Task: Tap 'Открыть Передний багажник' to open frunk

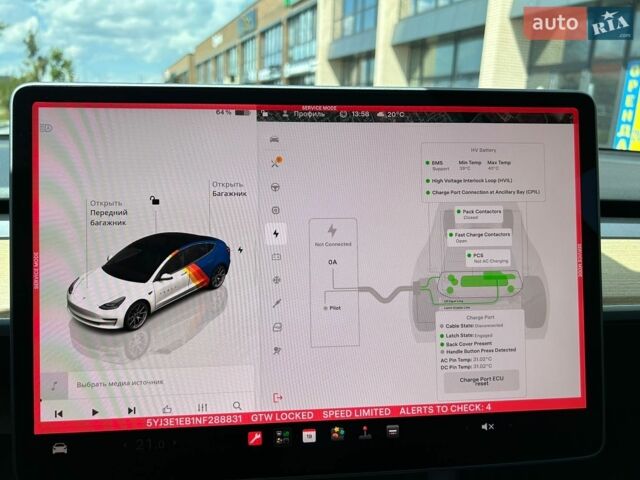Action: pos(109,213)
